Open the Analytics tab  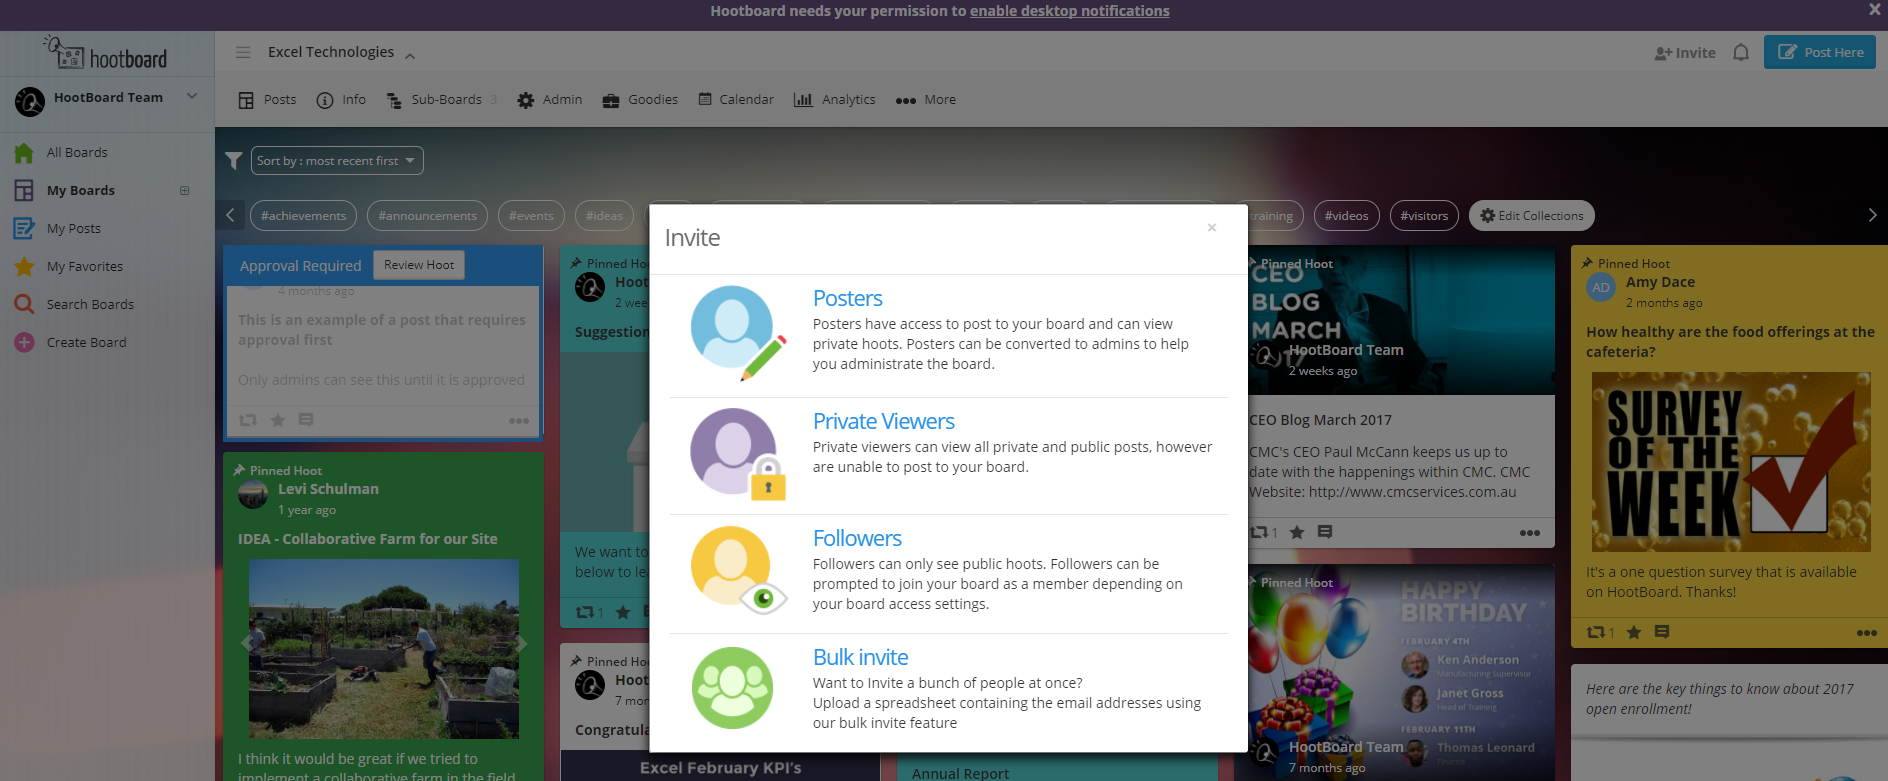pos(835,100)
